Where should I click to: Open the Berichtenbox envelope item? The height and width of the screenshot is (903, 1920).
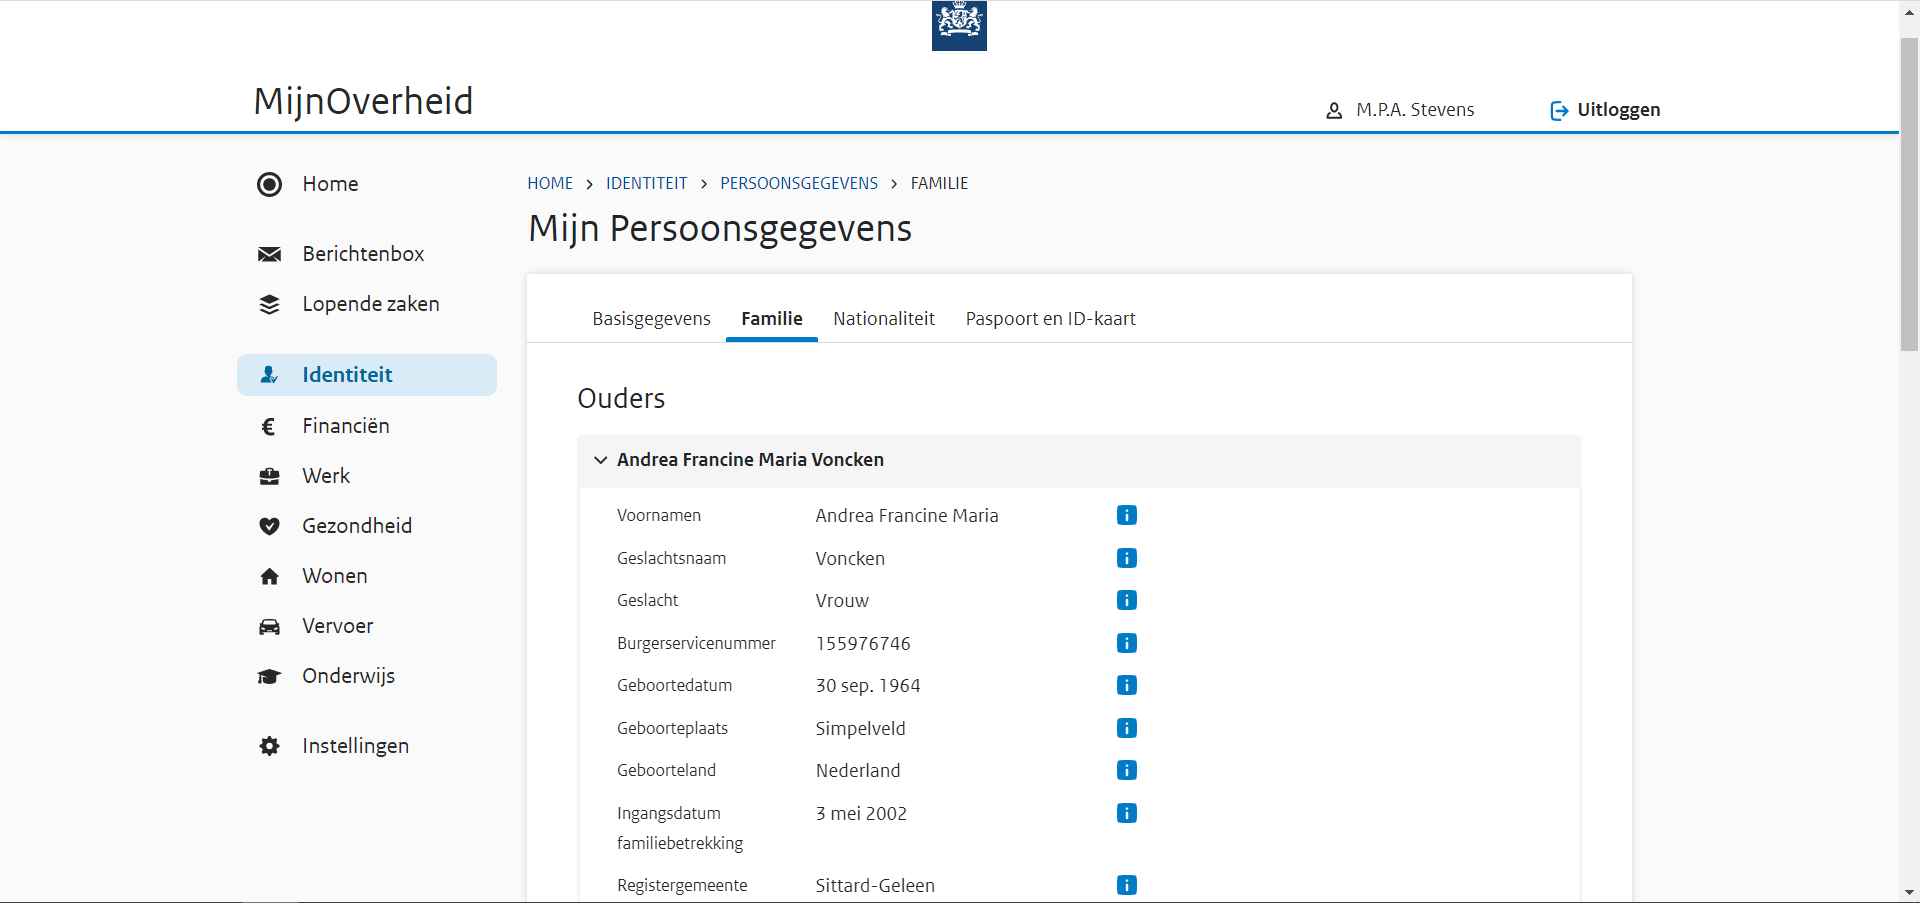[x=363, y=254]
